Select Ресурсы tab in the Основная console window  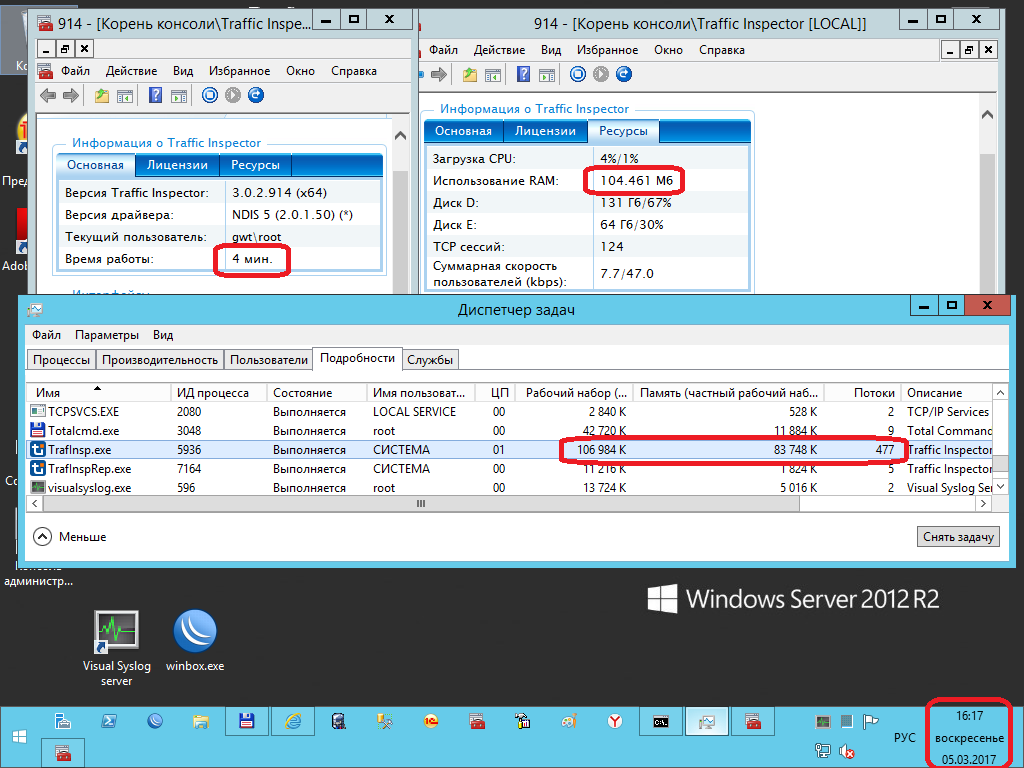click(x=255, y=165)
